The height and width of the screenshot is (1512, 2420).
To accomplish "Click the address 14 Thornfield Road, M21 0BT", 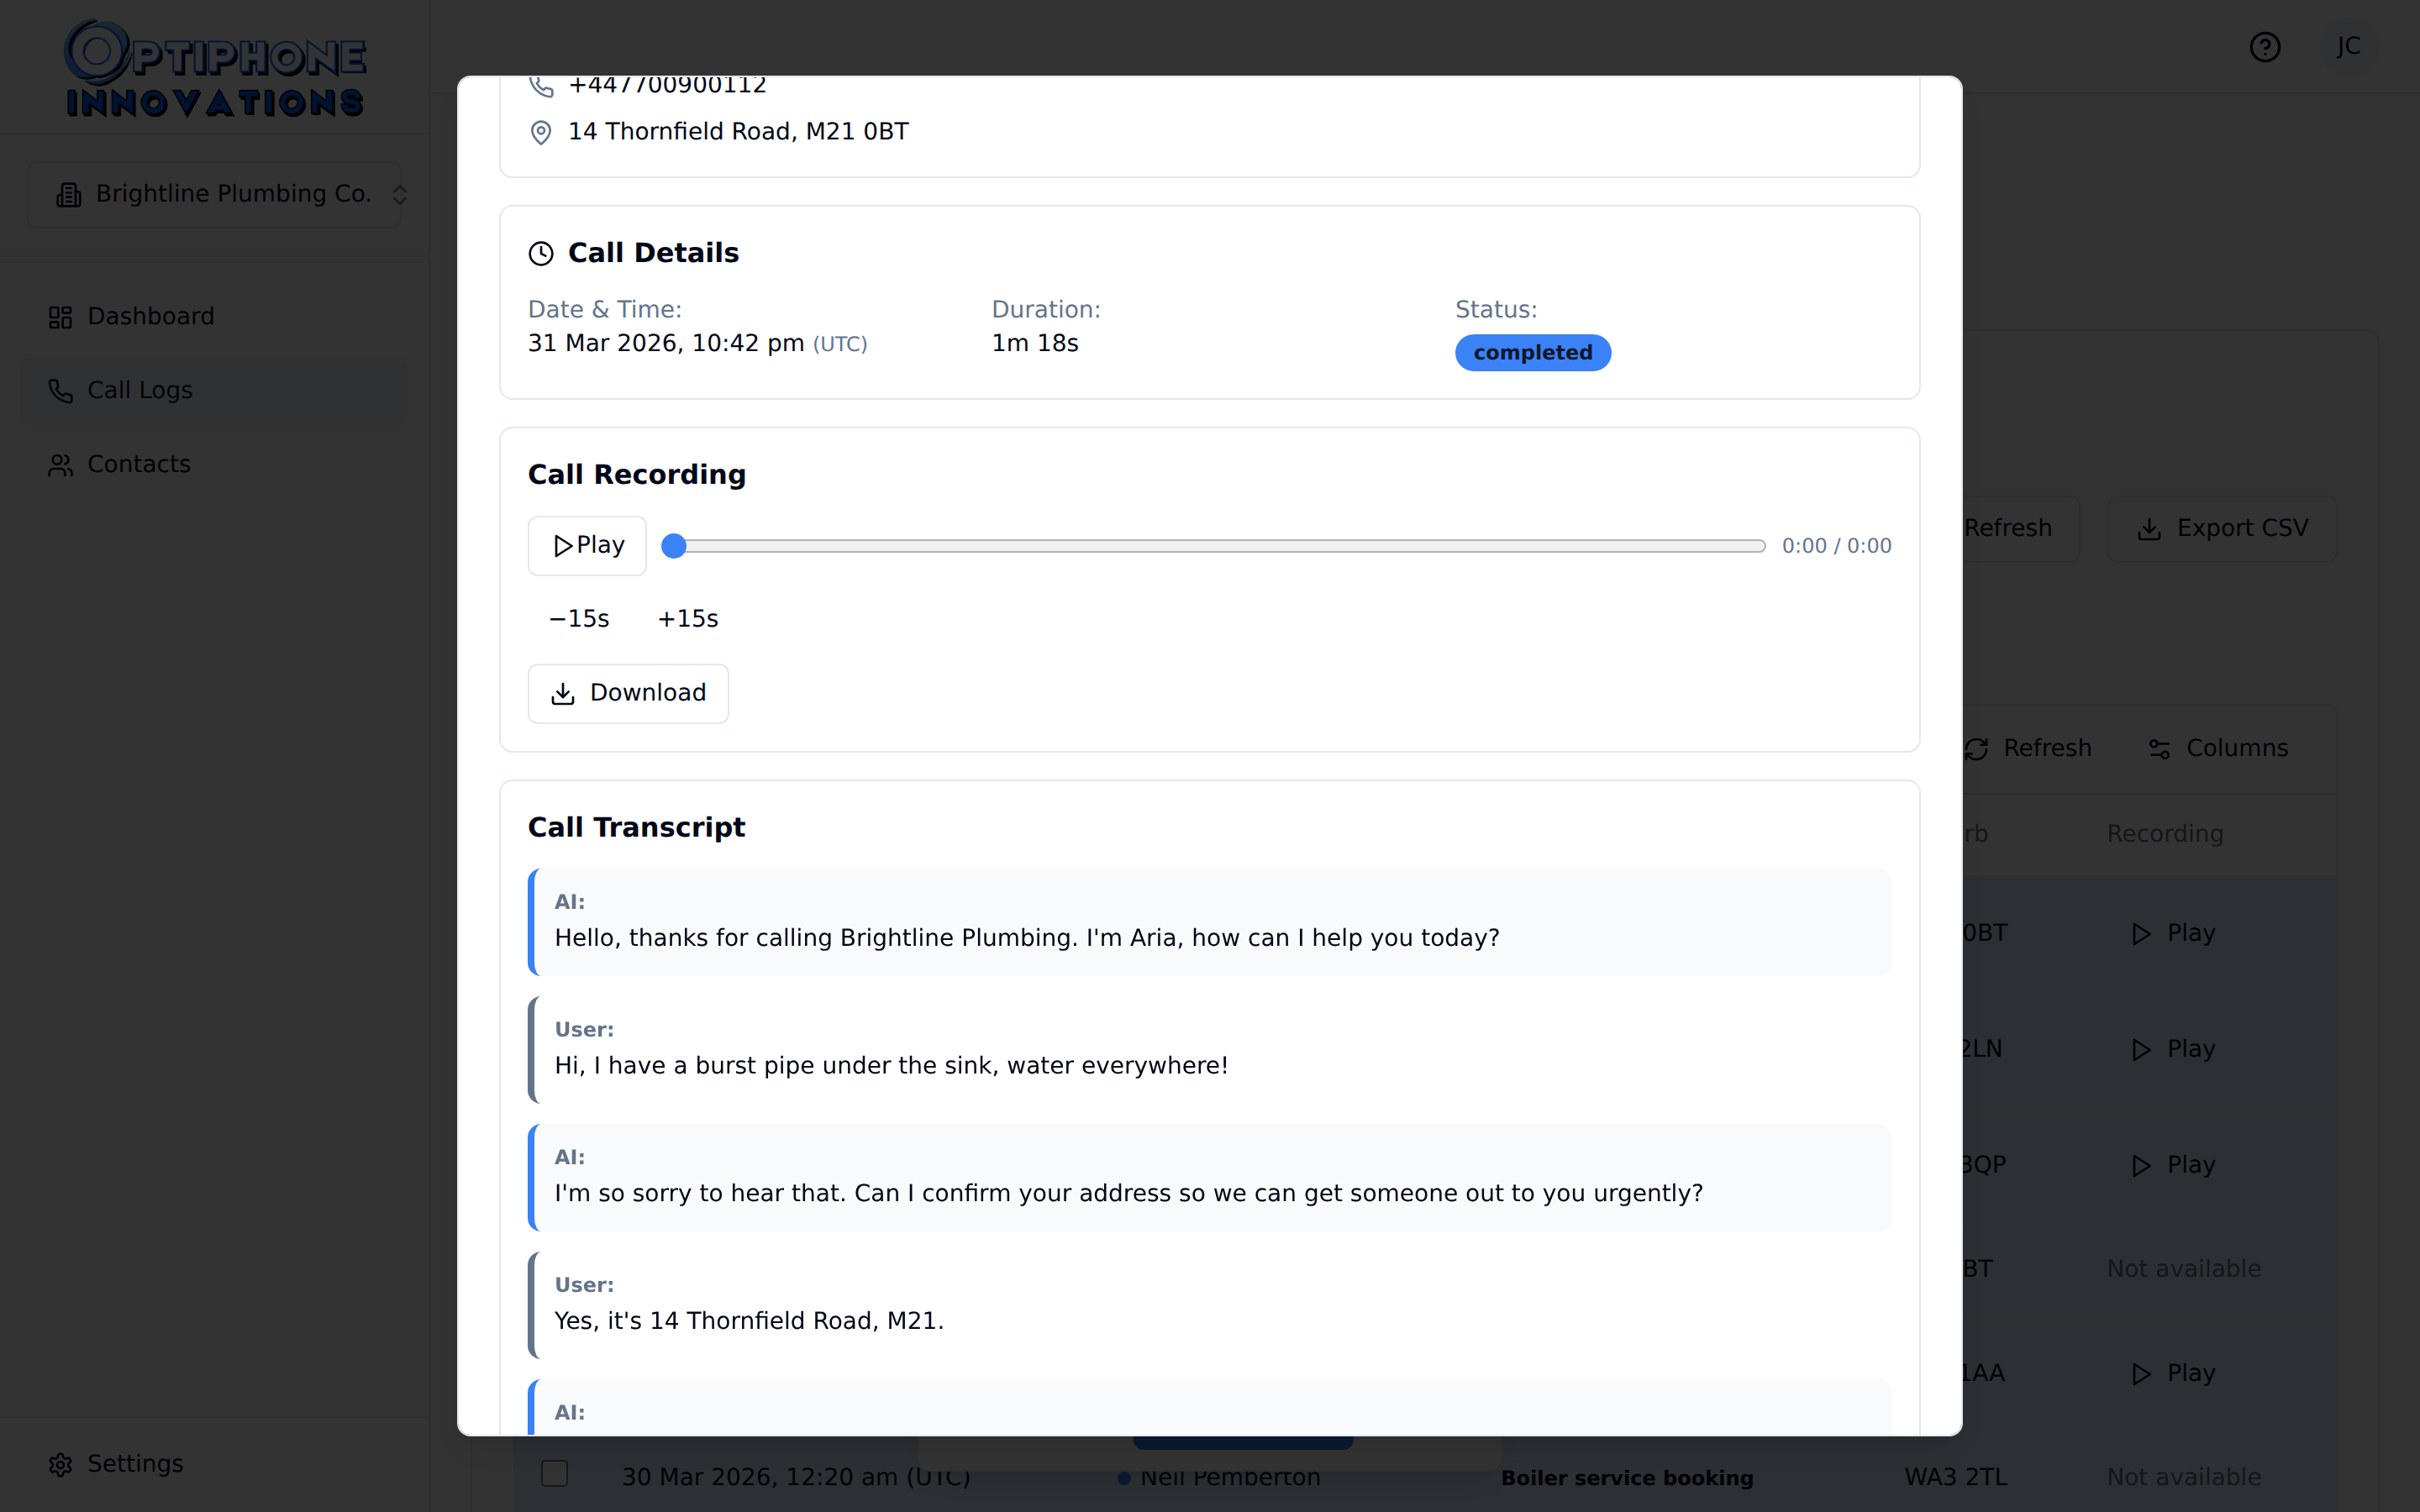I will (x=738, y=132).
